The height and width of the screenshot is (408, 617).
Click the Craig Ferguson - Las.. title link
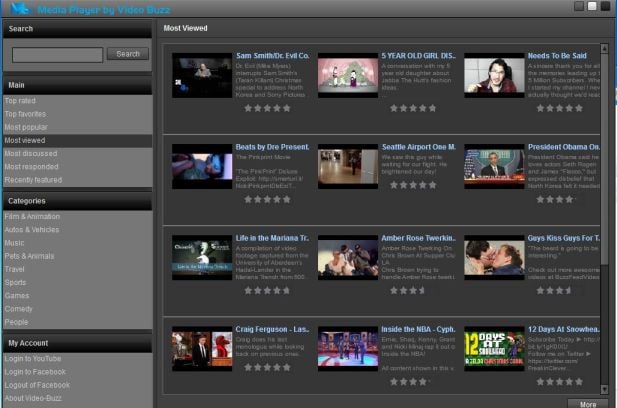[272, 329]
